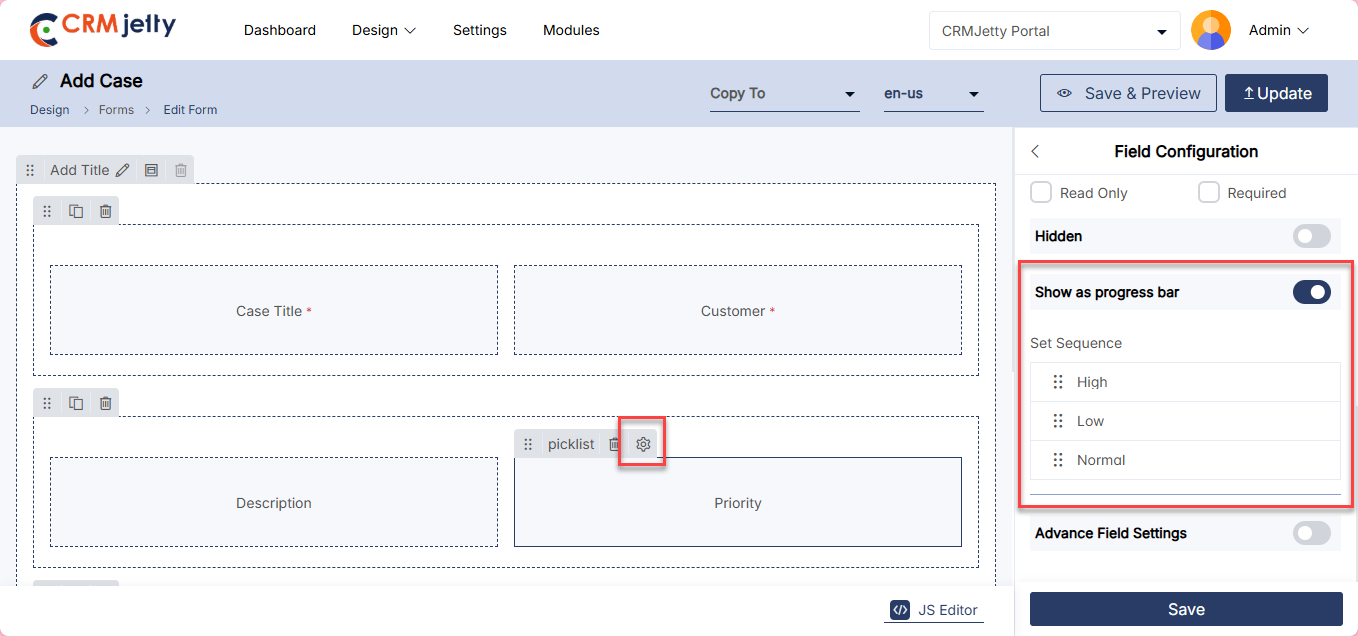Screen dimensions: 1358x636
Task: Delete the picklist Priority field
Action: [x=615, y=444]
